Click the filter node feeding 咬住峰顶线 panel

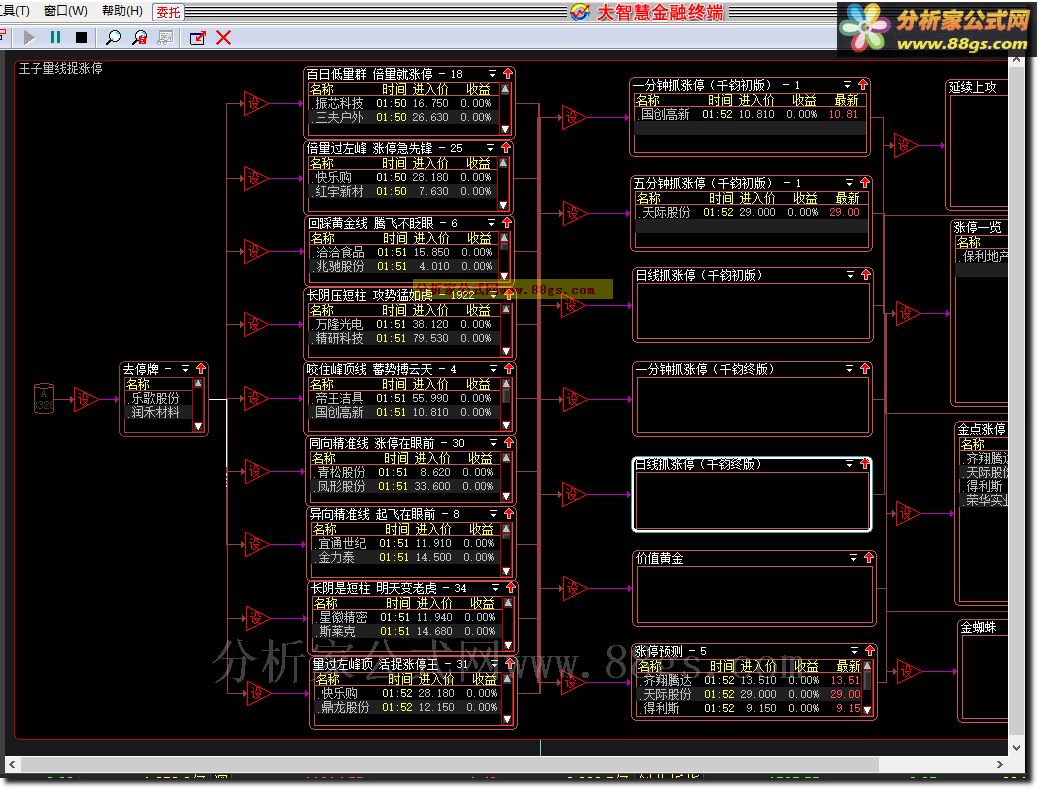pyautogui.click(x=256, y=399)
